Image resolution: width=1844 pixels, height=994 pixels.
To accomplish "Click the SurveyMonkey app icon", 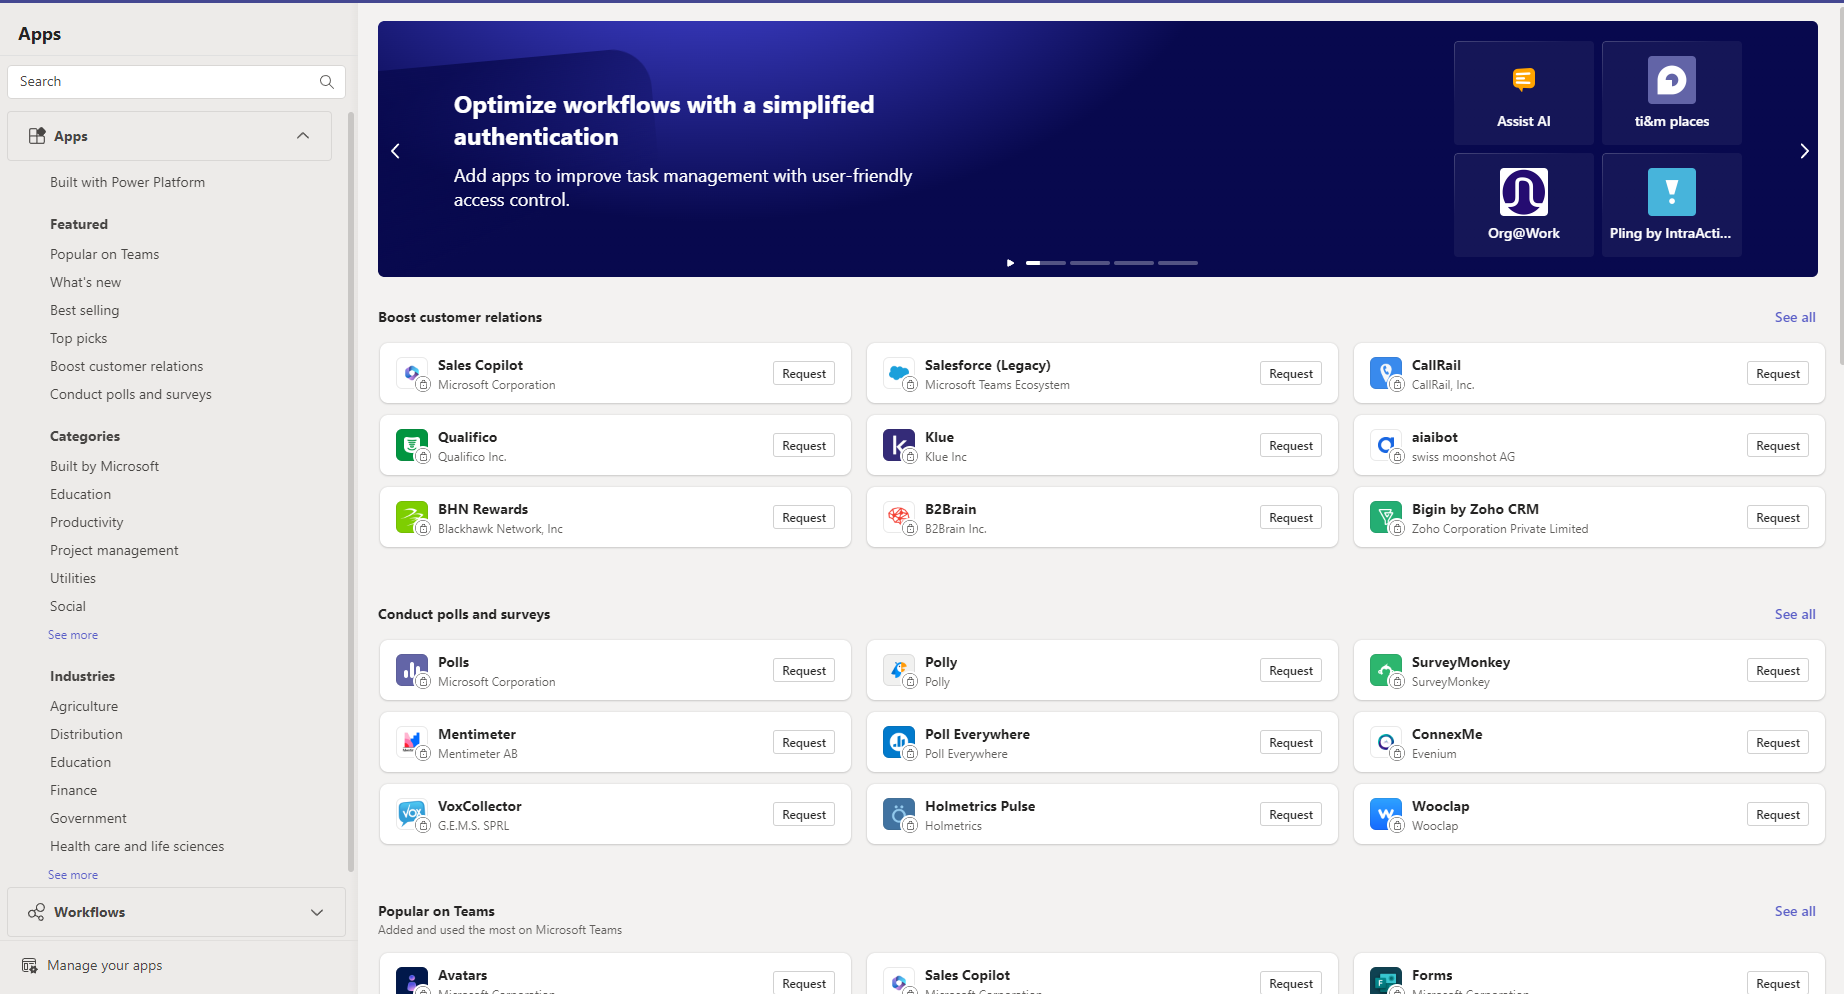I will (1386, 670).
